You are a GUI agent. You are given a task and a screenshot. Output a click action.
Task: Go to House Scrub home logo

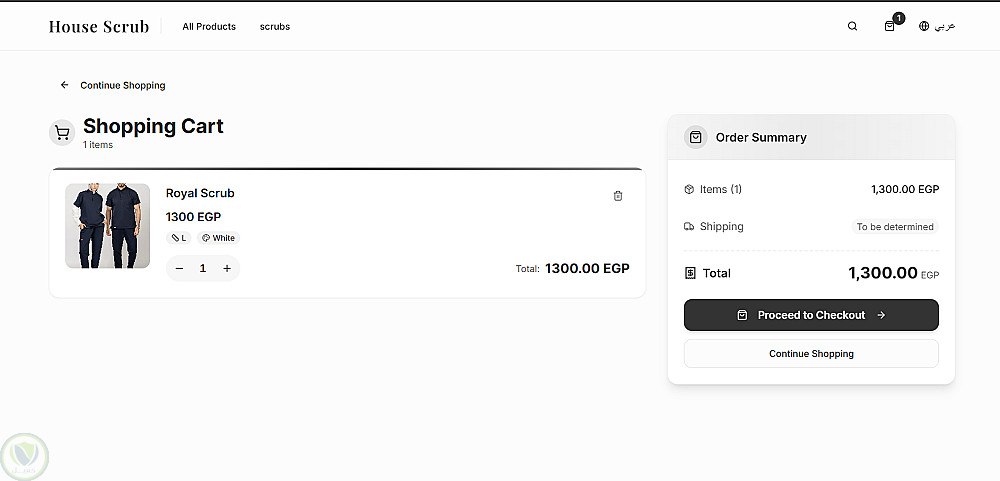click(x=99, y=27)
